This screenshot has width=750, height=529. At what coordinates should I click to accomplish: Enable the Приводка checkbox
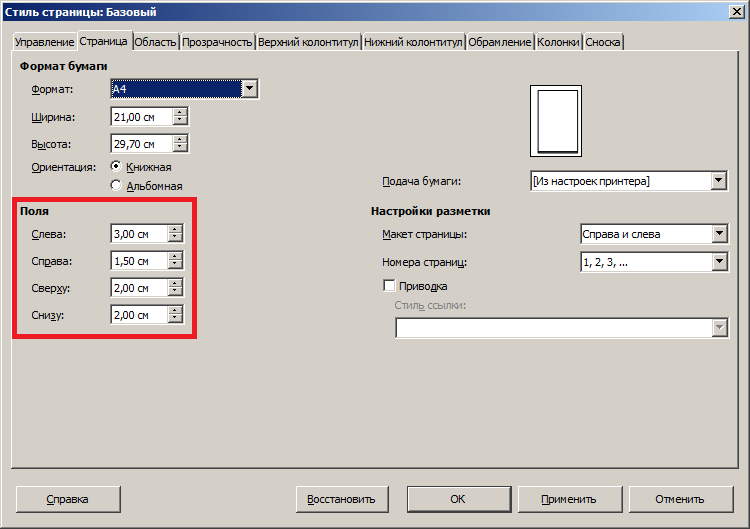(390, 286)
